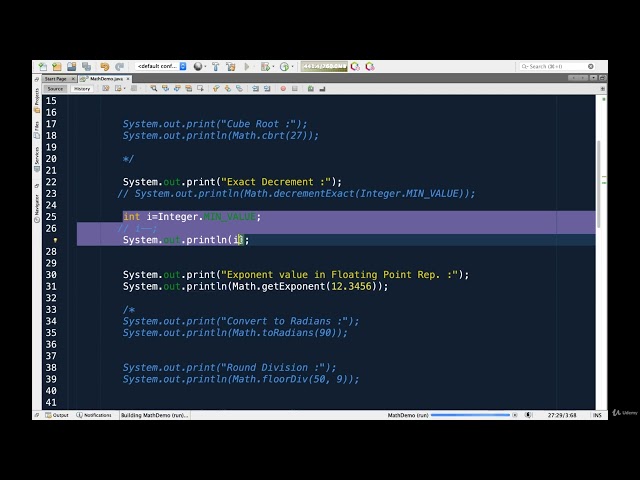Click the Undo arrow icon
Screen dimensions: 640x480
(x=105, y=67)
